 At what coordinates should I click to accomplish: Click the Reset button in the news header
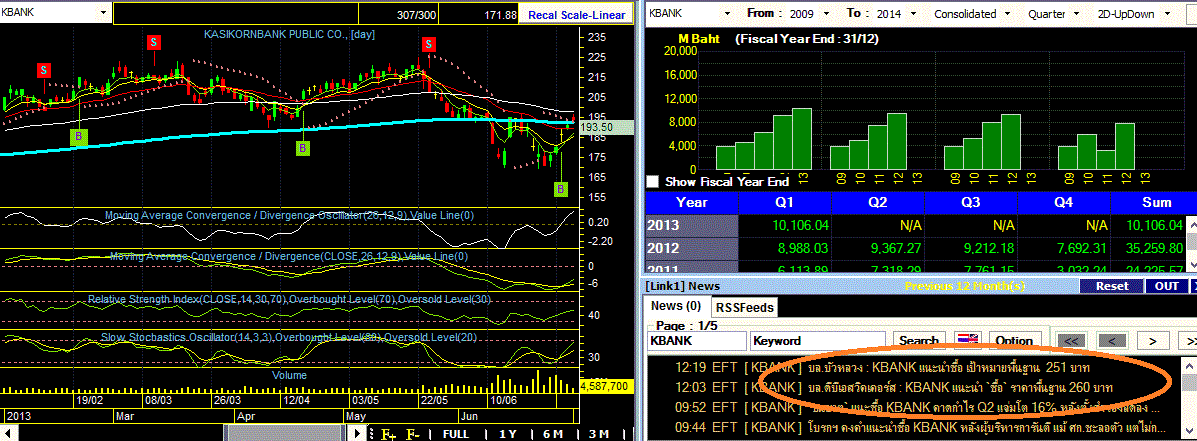click(1112, 286)
